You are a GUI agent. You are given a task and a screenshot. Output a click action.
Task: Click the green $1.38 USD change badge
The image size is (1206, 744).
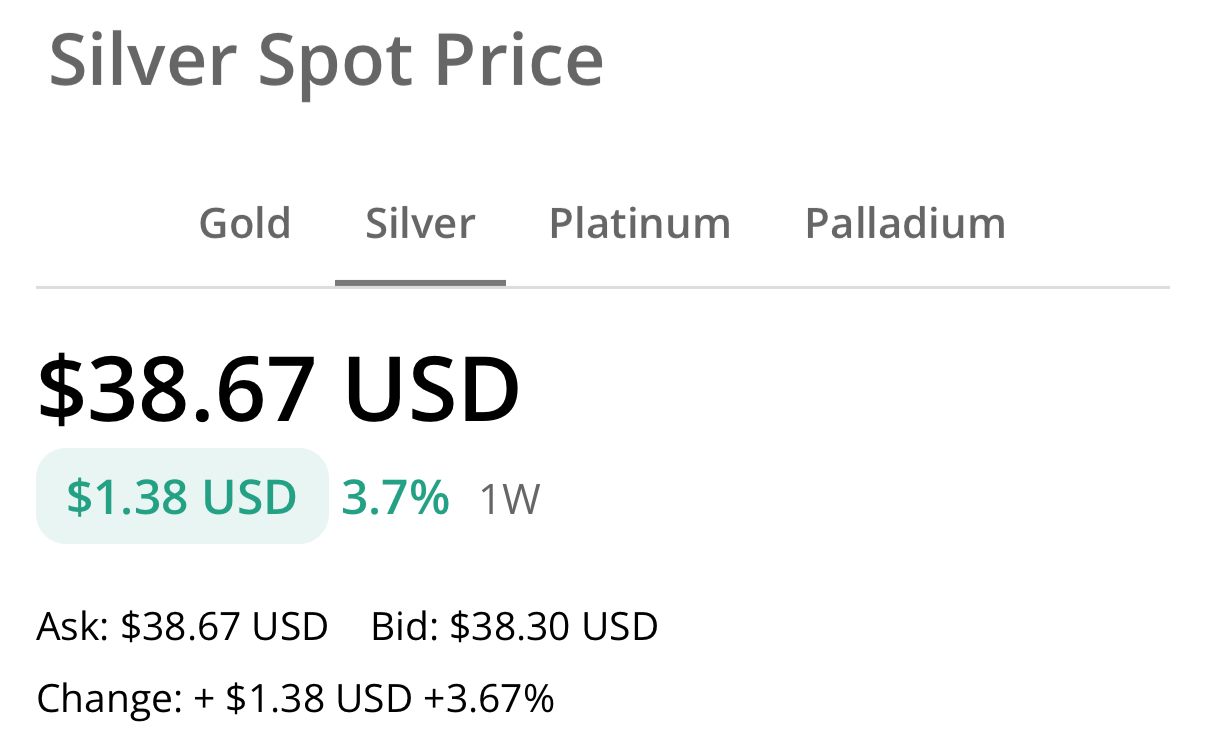tap(182, 497)
